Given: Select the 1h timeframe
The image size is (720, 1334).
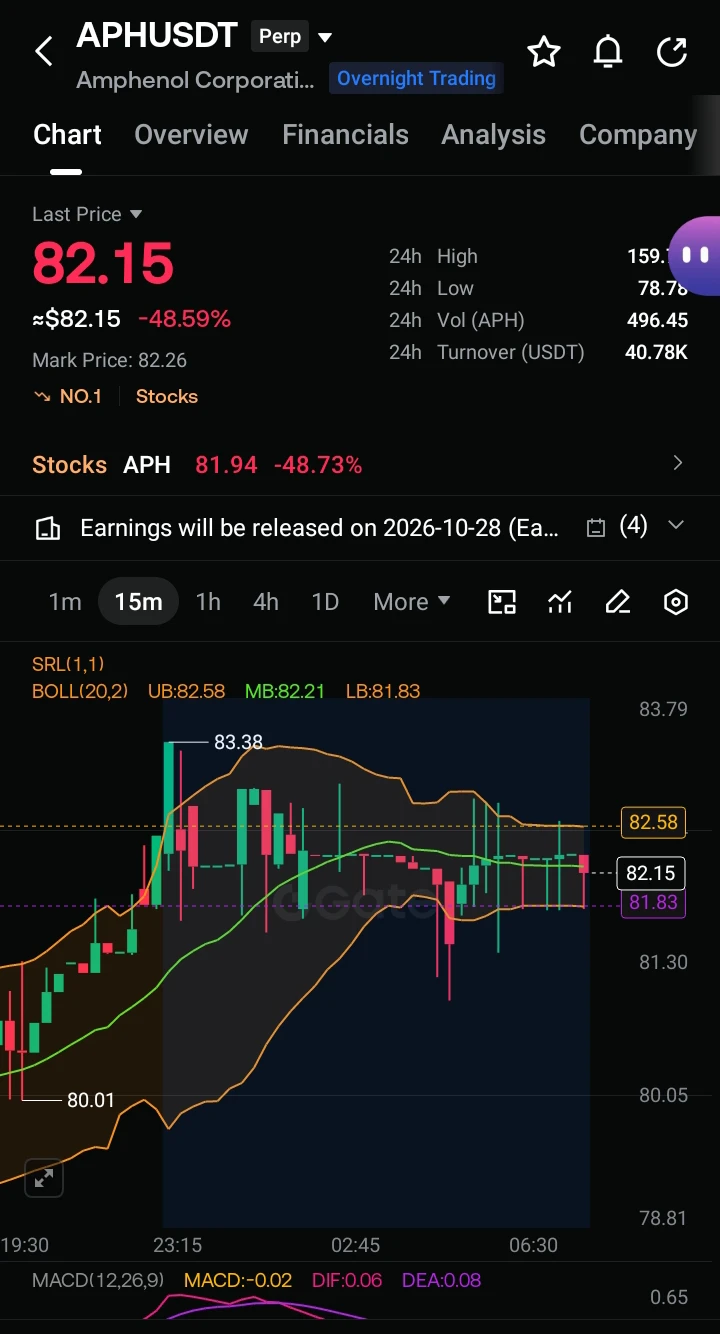Looking at the screenshot, I should 208,602.
